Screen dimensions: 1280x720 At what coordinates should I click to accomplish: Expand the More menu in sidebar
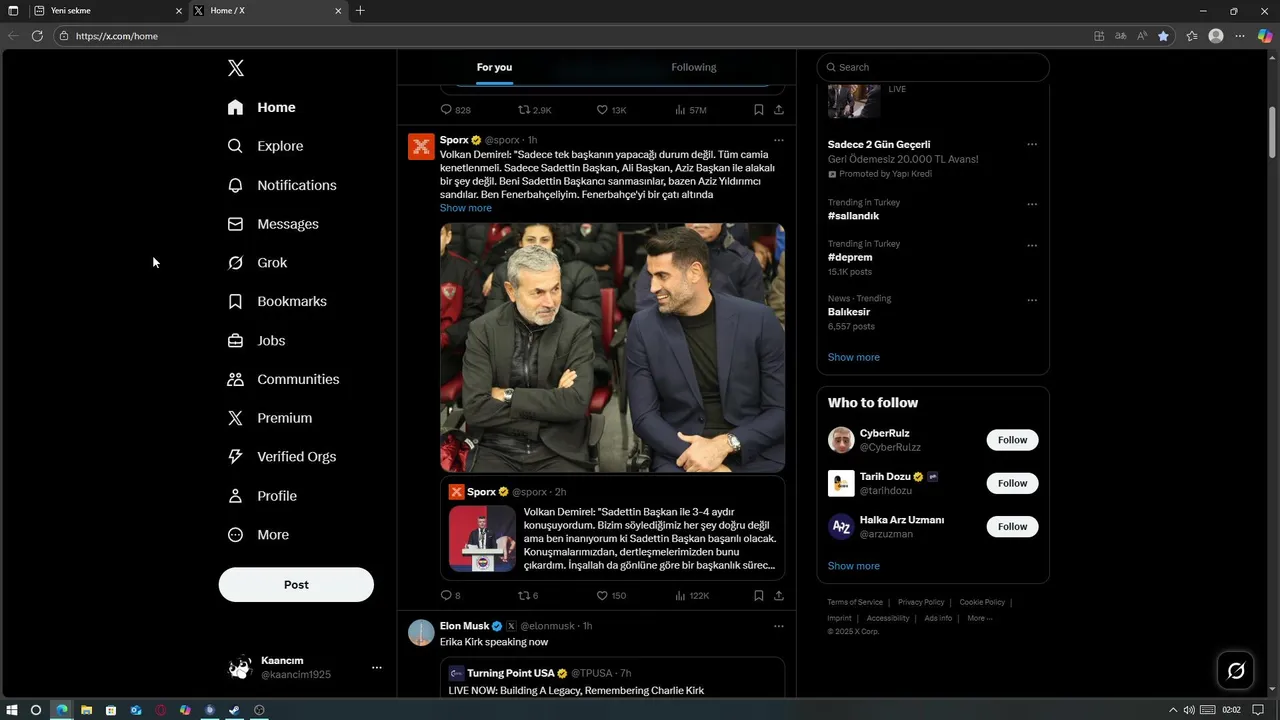(x=258, y=535)
